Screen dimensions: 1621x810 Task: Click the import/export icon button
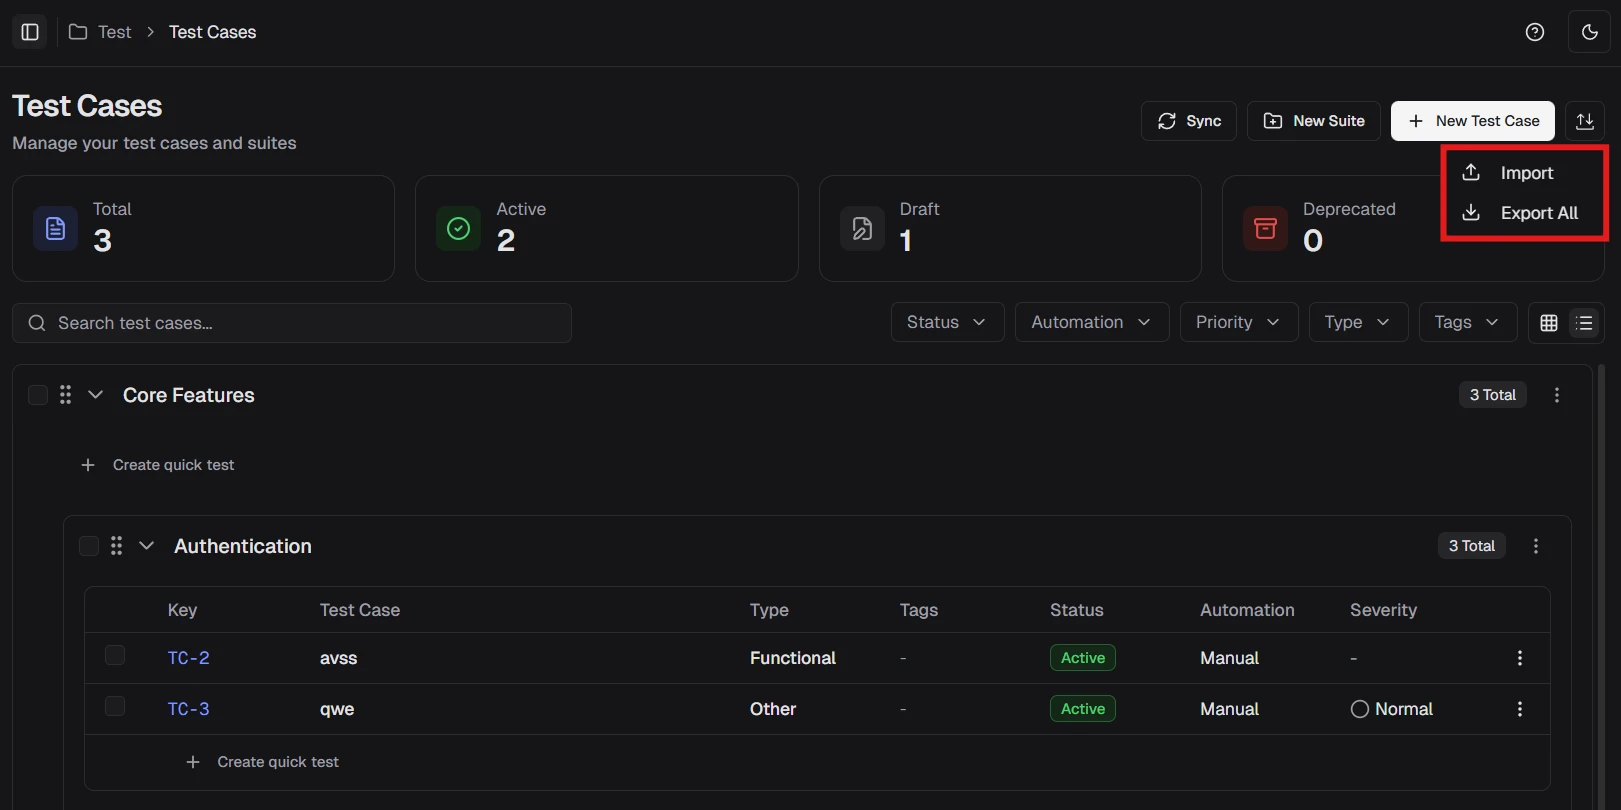[x=1585, y=121]
